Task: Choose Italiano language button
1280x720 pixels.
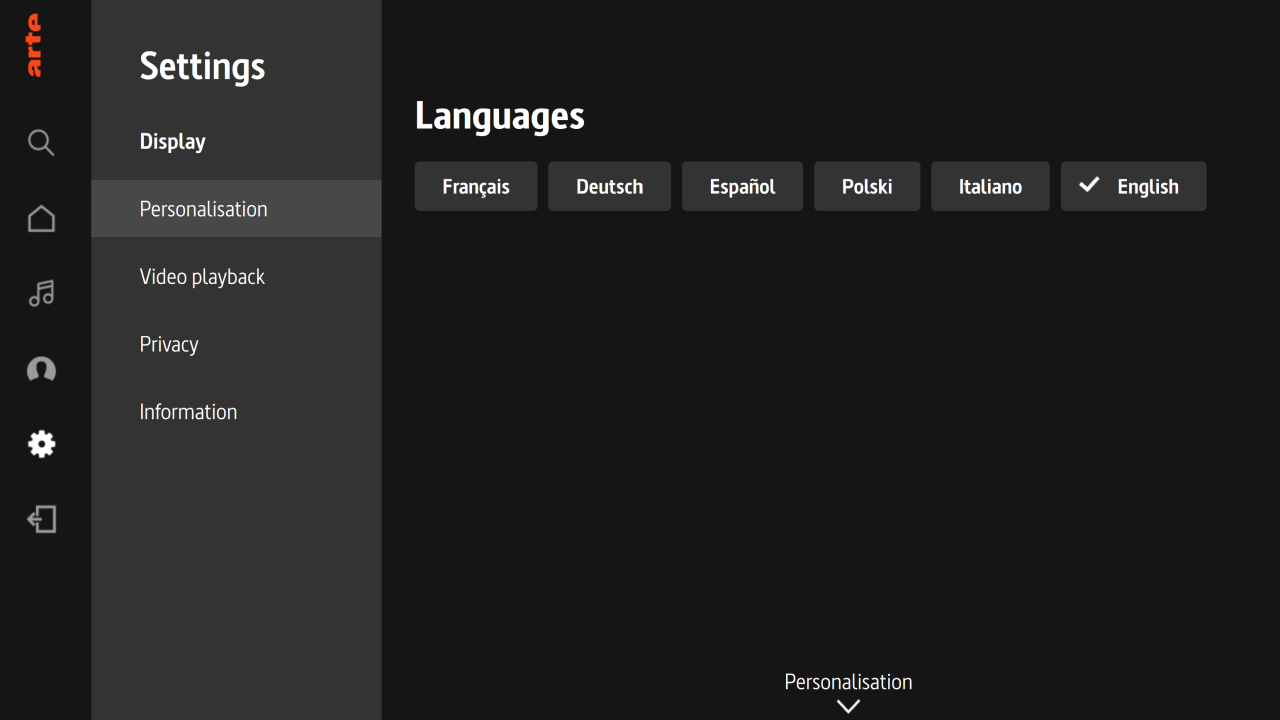Action: pyautogui.click(x=990, y=186)
